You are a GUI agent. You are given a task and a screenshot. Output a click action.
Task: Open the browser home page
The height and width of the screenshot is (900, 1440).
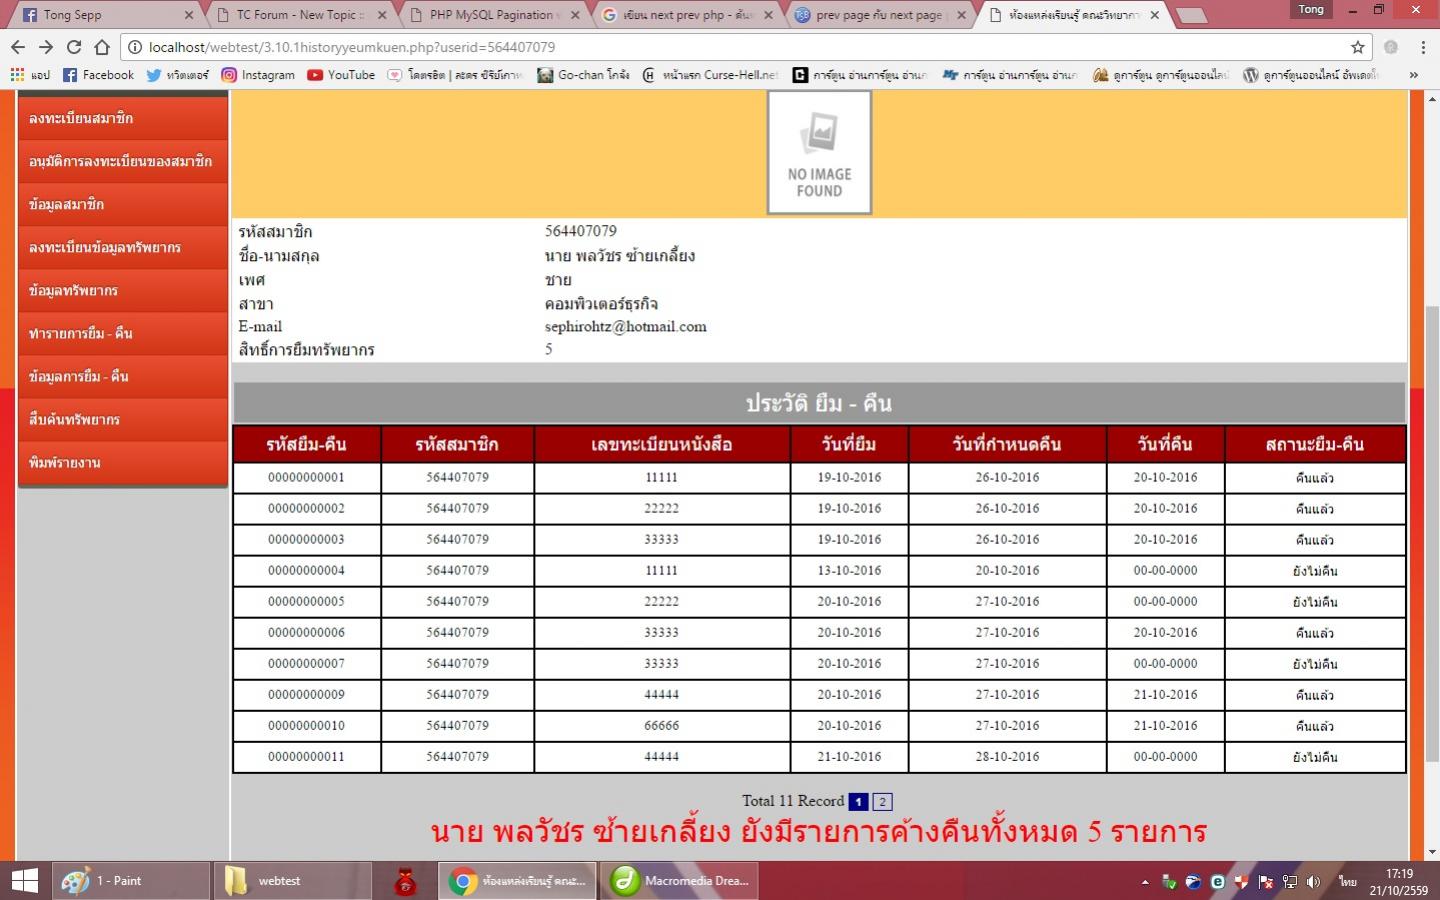(x=102, y=47)
